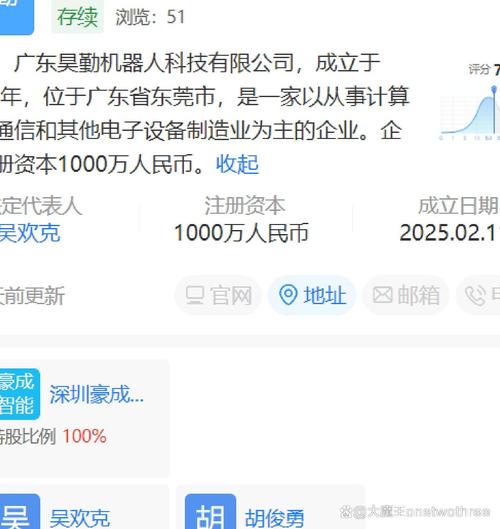Click the 豪成智能 logo tile
The image size is (500, 529).
(20, 394)
